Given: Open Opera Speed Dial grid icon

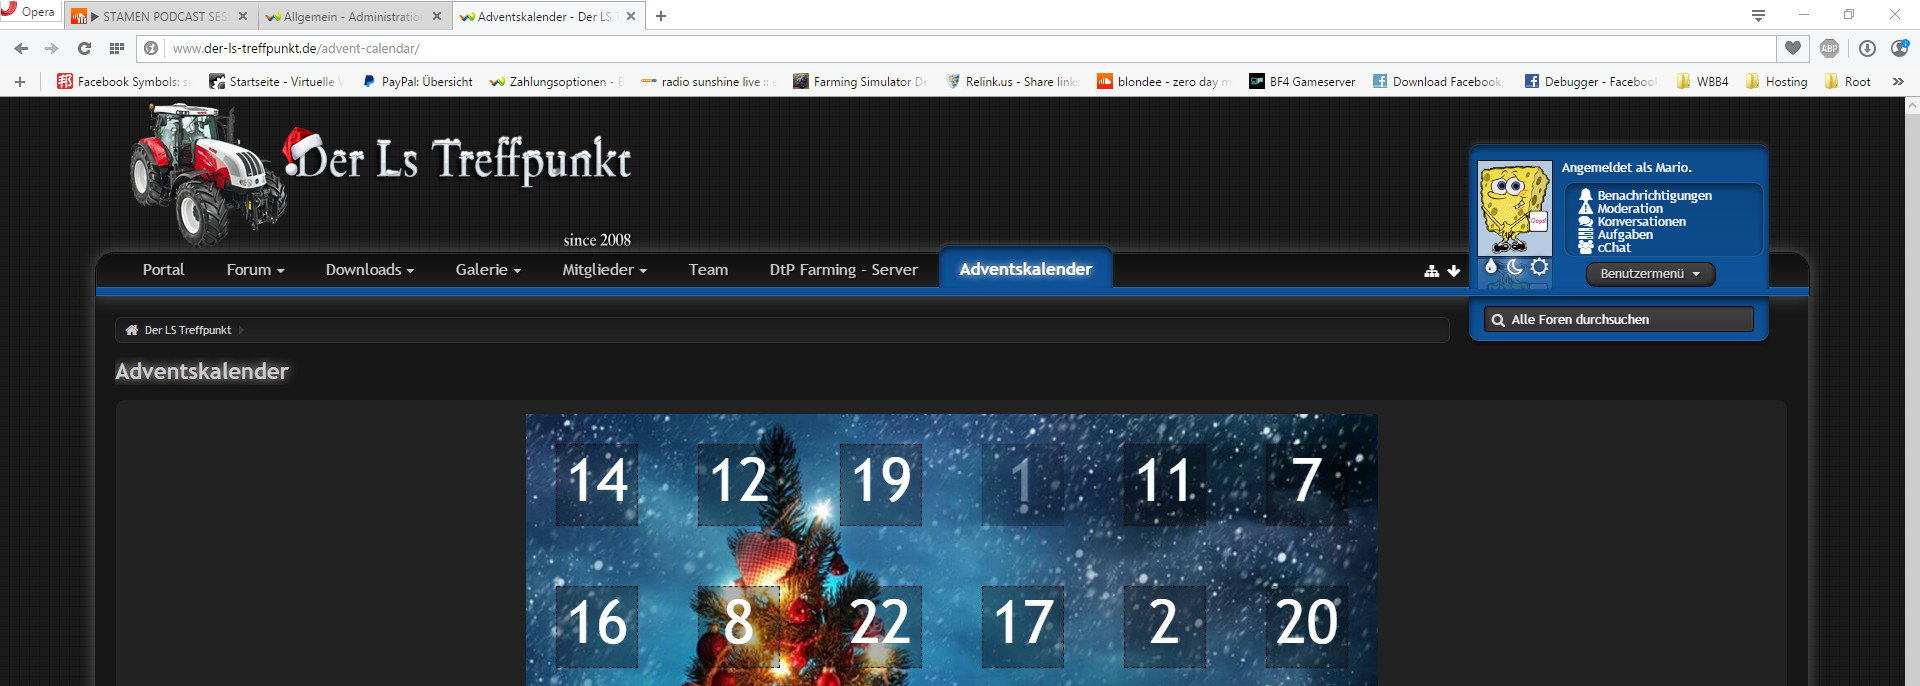Looking at the screenshot, I should [117, 48].
